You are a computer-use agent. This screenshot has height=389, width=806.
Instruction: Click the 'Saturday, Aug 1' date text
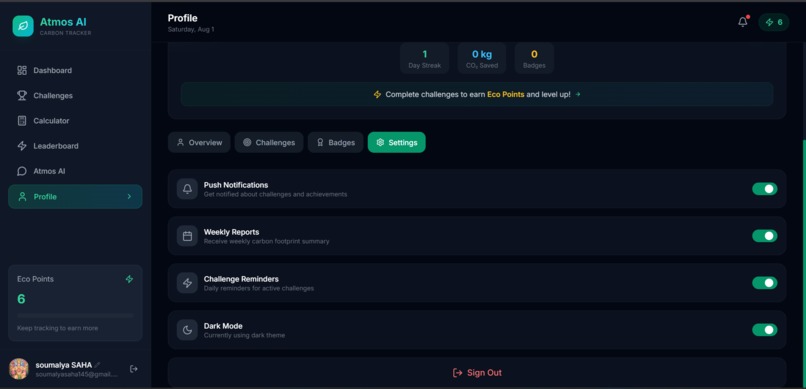coord(191,29)
